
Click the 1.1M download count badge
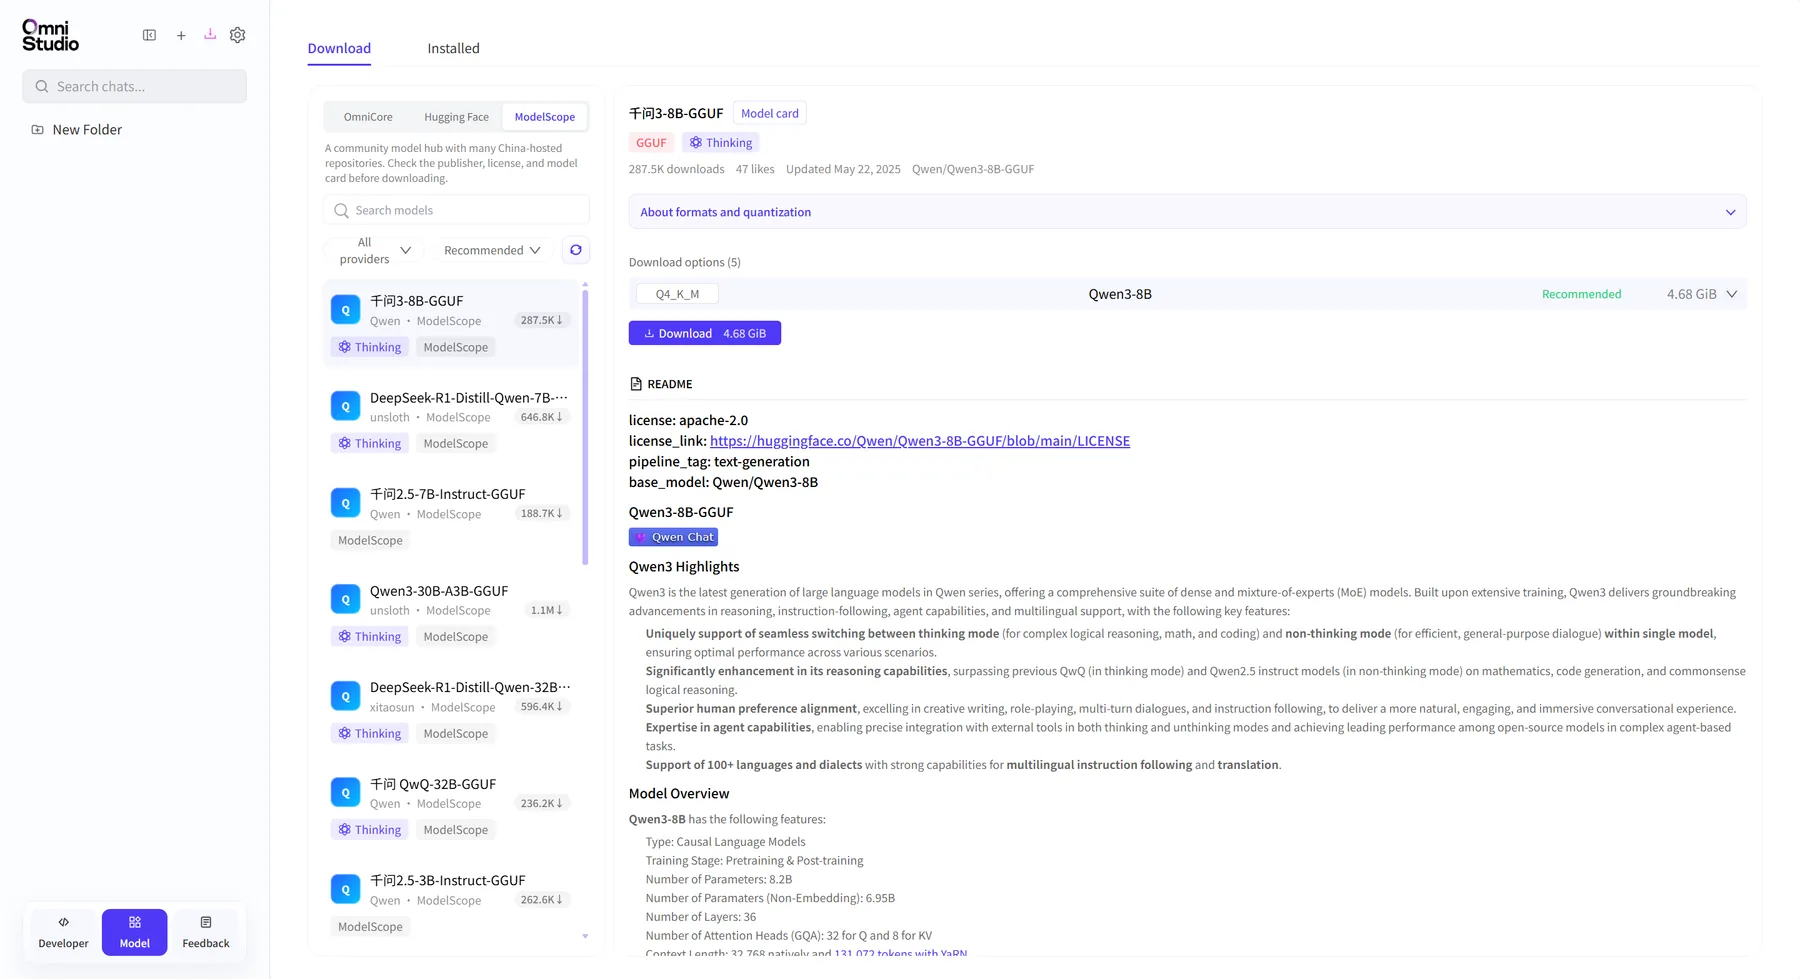(547, 610)
